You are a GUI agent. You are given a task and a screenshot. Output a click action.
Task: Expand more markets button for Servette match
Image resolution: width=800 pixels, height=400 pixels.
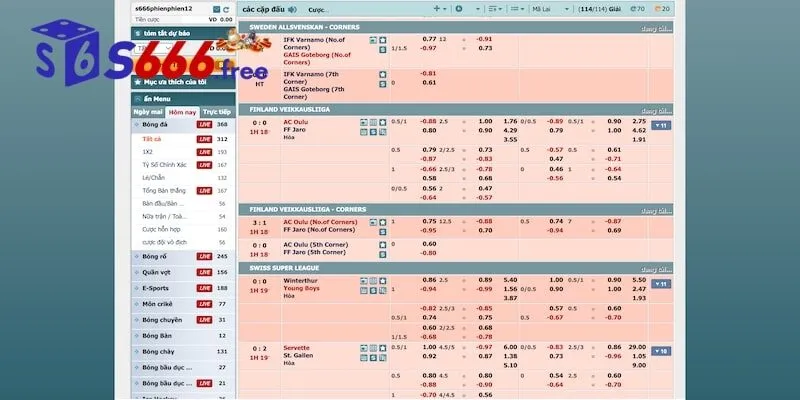661,351
